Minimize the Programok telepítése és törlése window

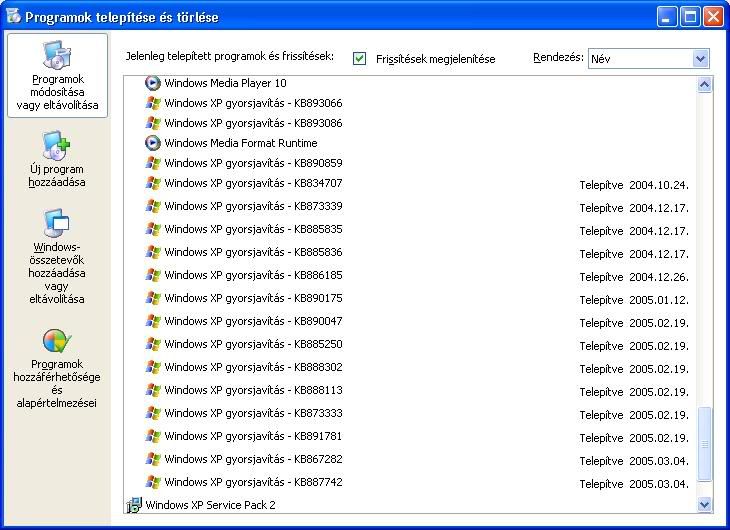667,17
